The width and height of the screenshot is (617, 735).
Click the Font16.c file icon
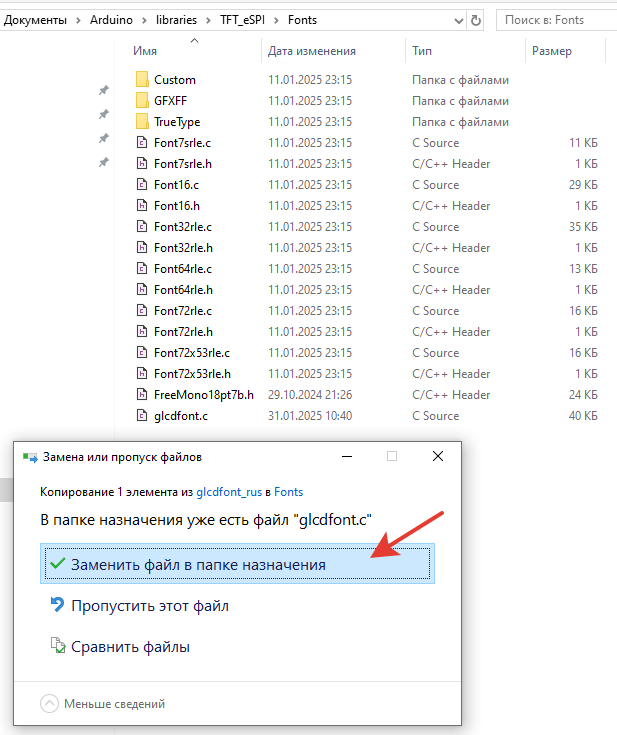coord(142,185)
